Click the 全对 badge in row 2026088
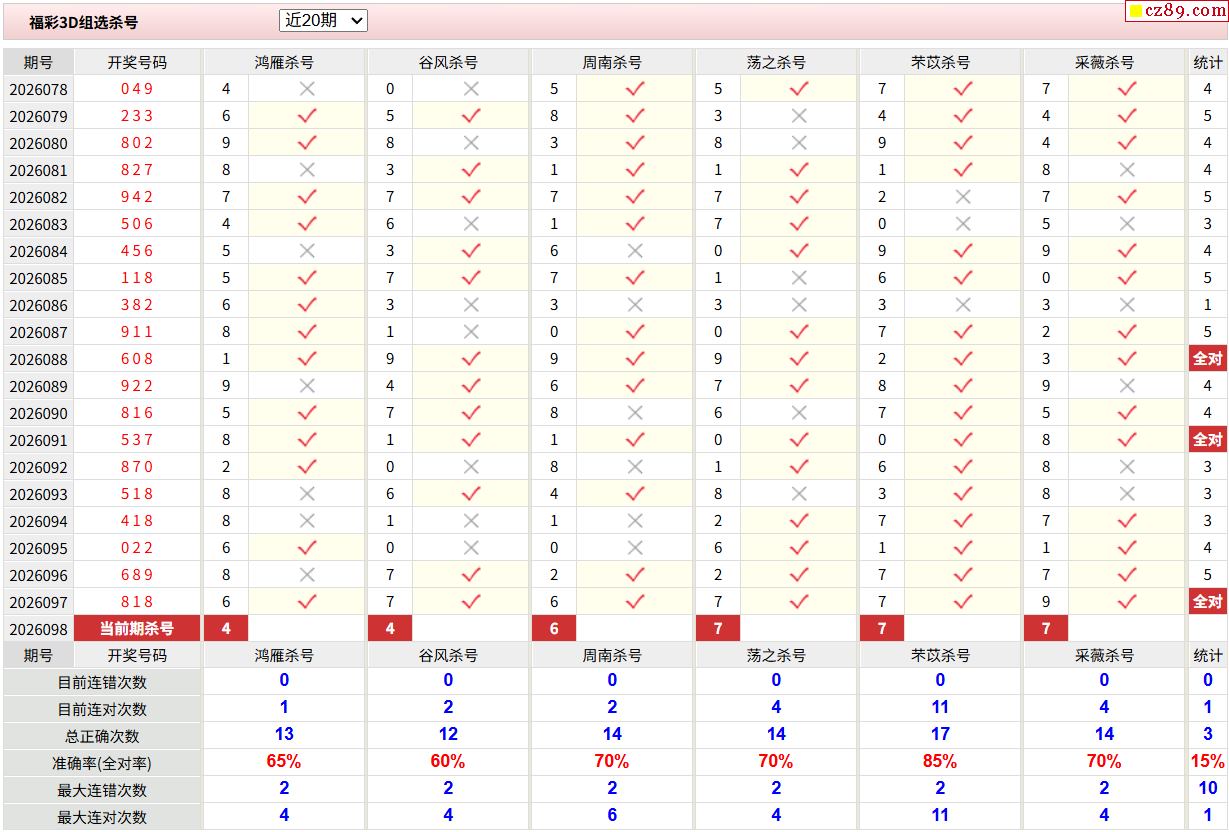Screen dimensions: 1229x832 click(x=1207, y=359)
